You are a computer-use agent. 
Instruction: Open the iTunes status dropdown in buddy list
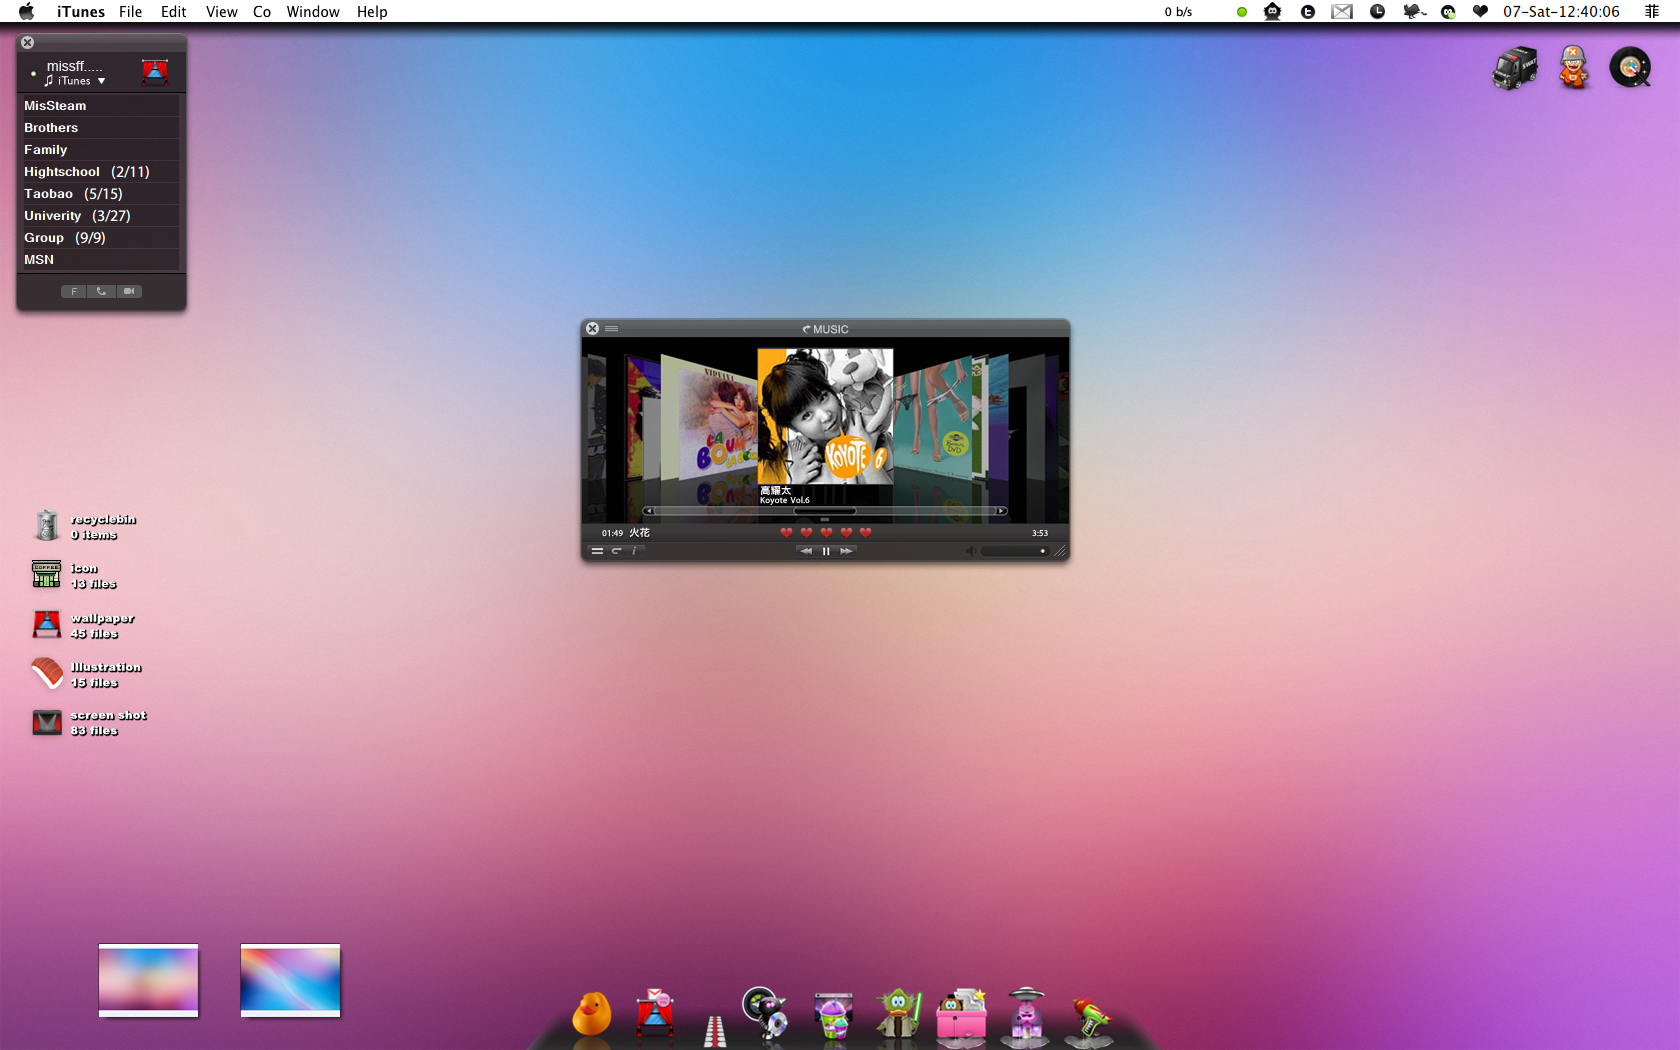[76, 81]
